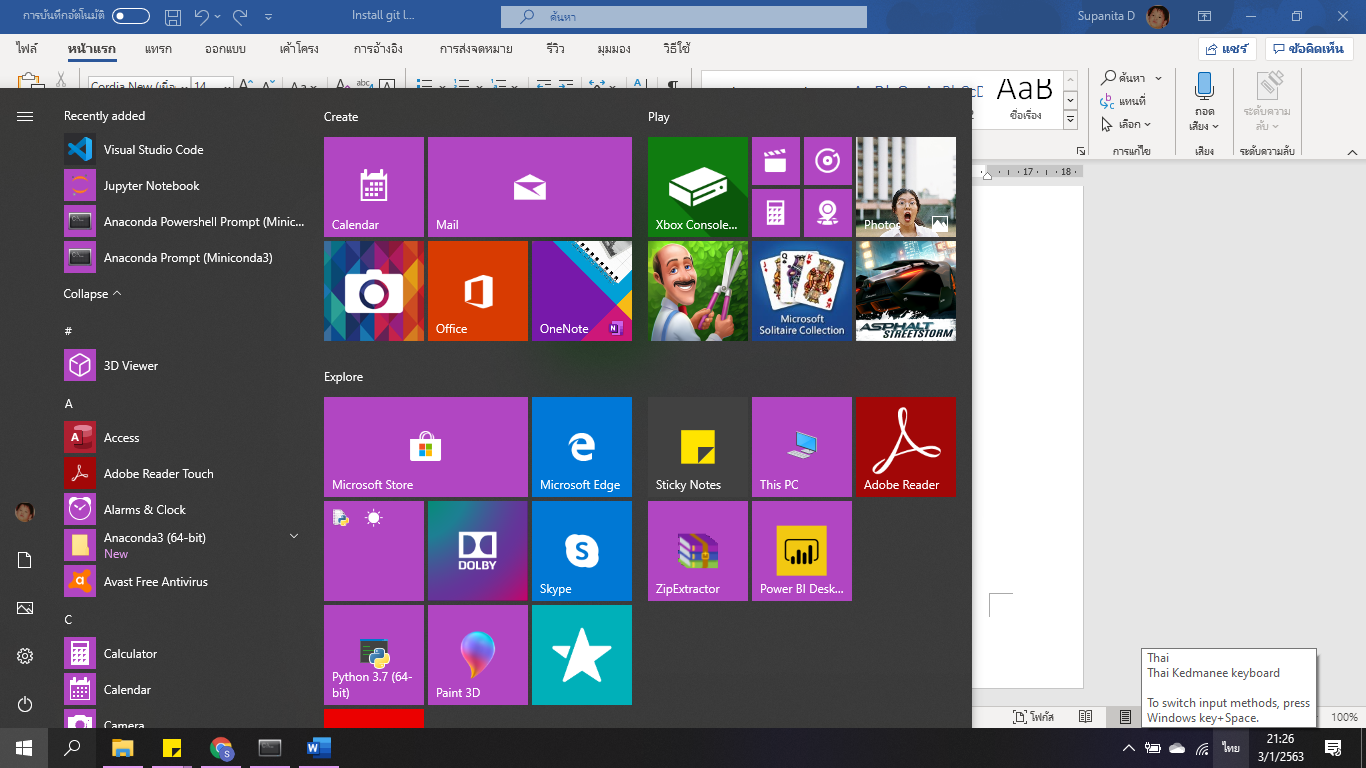The height and width of the screenshot is (768, 1366).
Task: Open the Gardenscapes game tile
Action: click(698, 291)
